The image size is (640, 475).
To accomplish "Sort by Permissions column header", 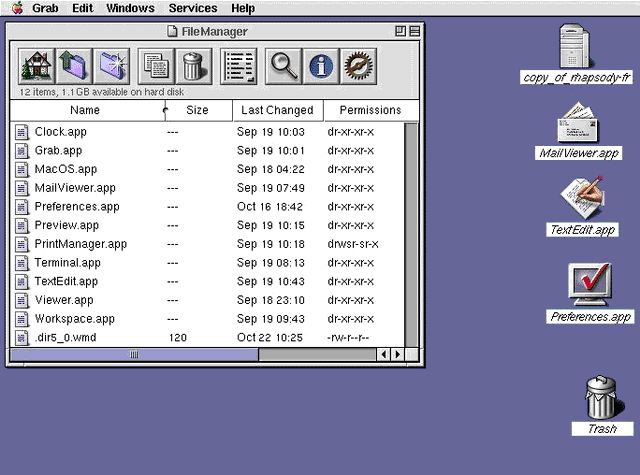I will (x=371, y=110).
